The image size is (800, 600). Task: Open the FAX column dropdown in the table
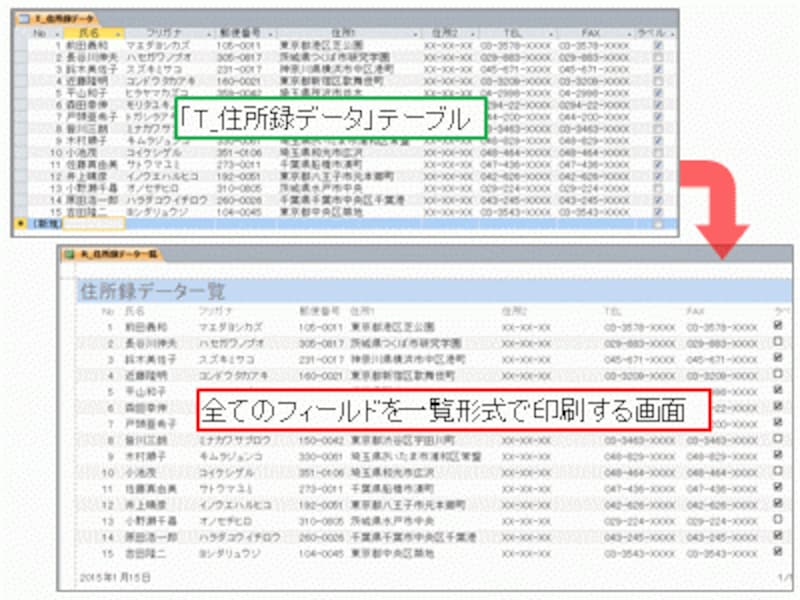click(x=630, y=34)
